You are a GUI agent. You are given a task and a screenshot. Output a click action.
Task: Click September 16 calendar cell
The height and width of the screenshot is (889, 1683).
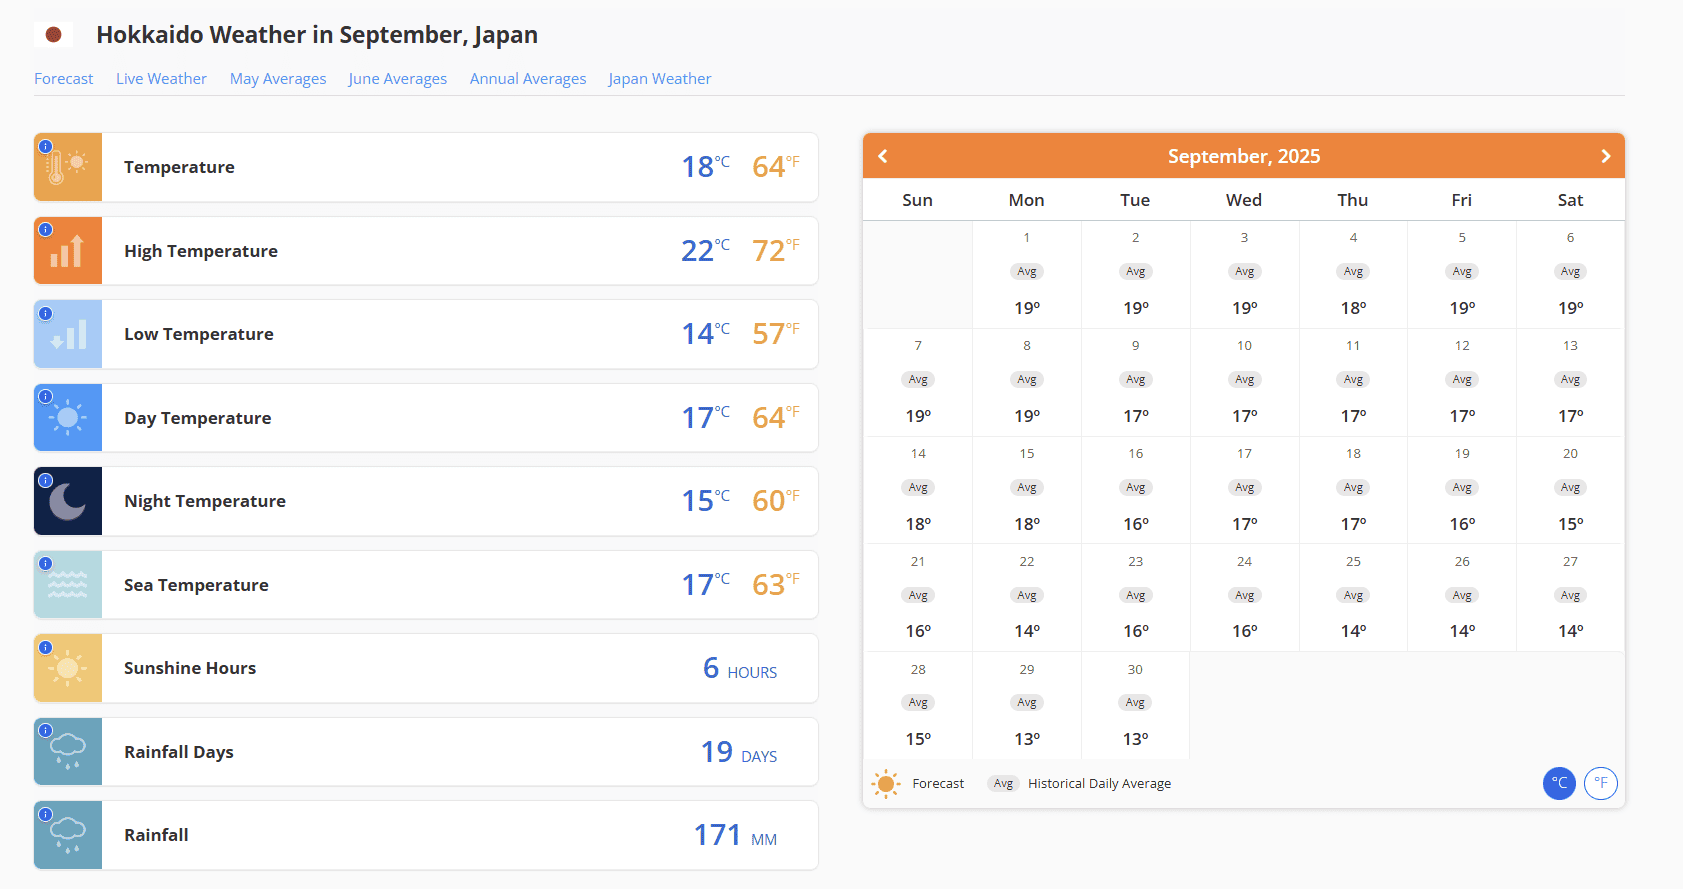pos(1136,491)
